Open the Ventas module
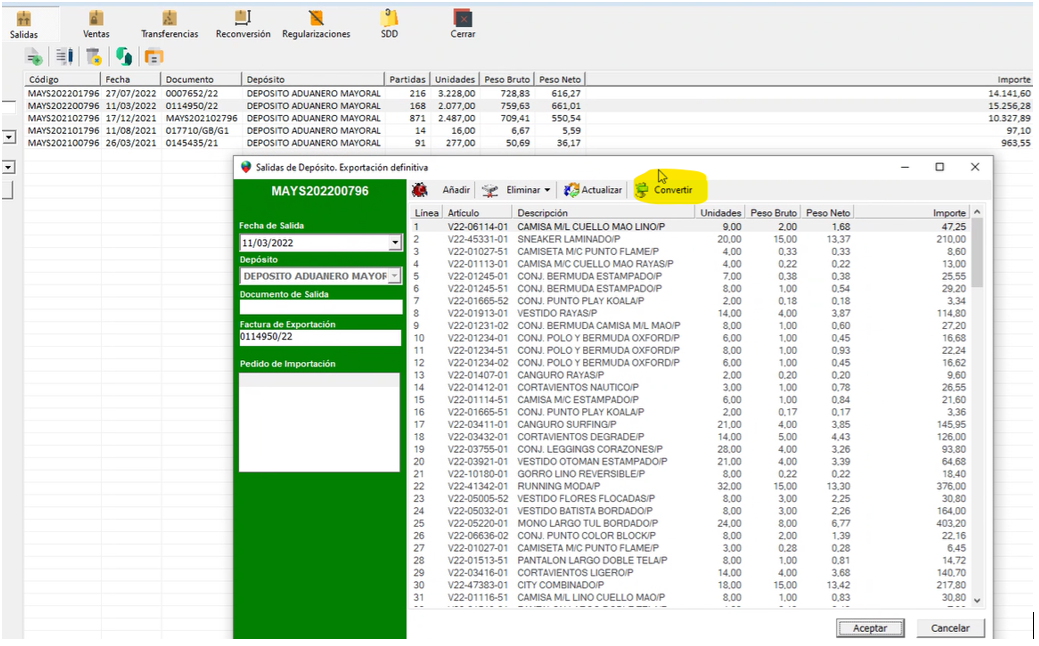Image resolution: width=1039 pixels, height=646 pixels. pos(96,24)
